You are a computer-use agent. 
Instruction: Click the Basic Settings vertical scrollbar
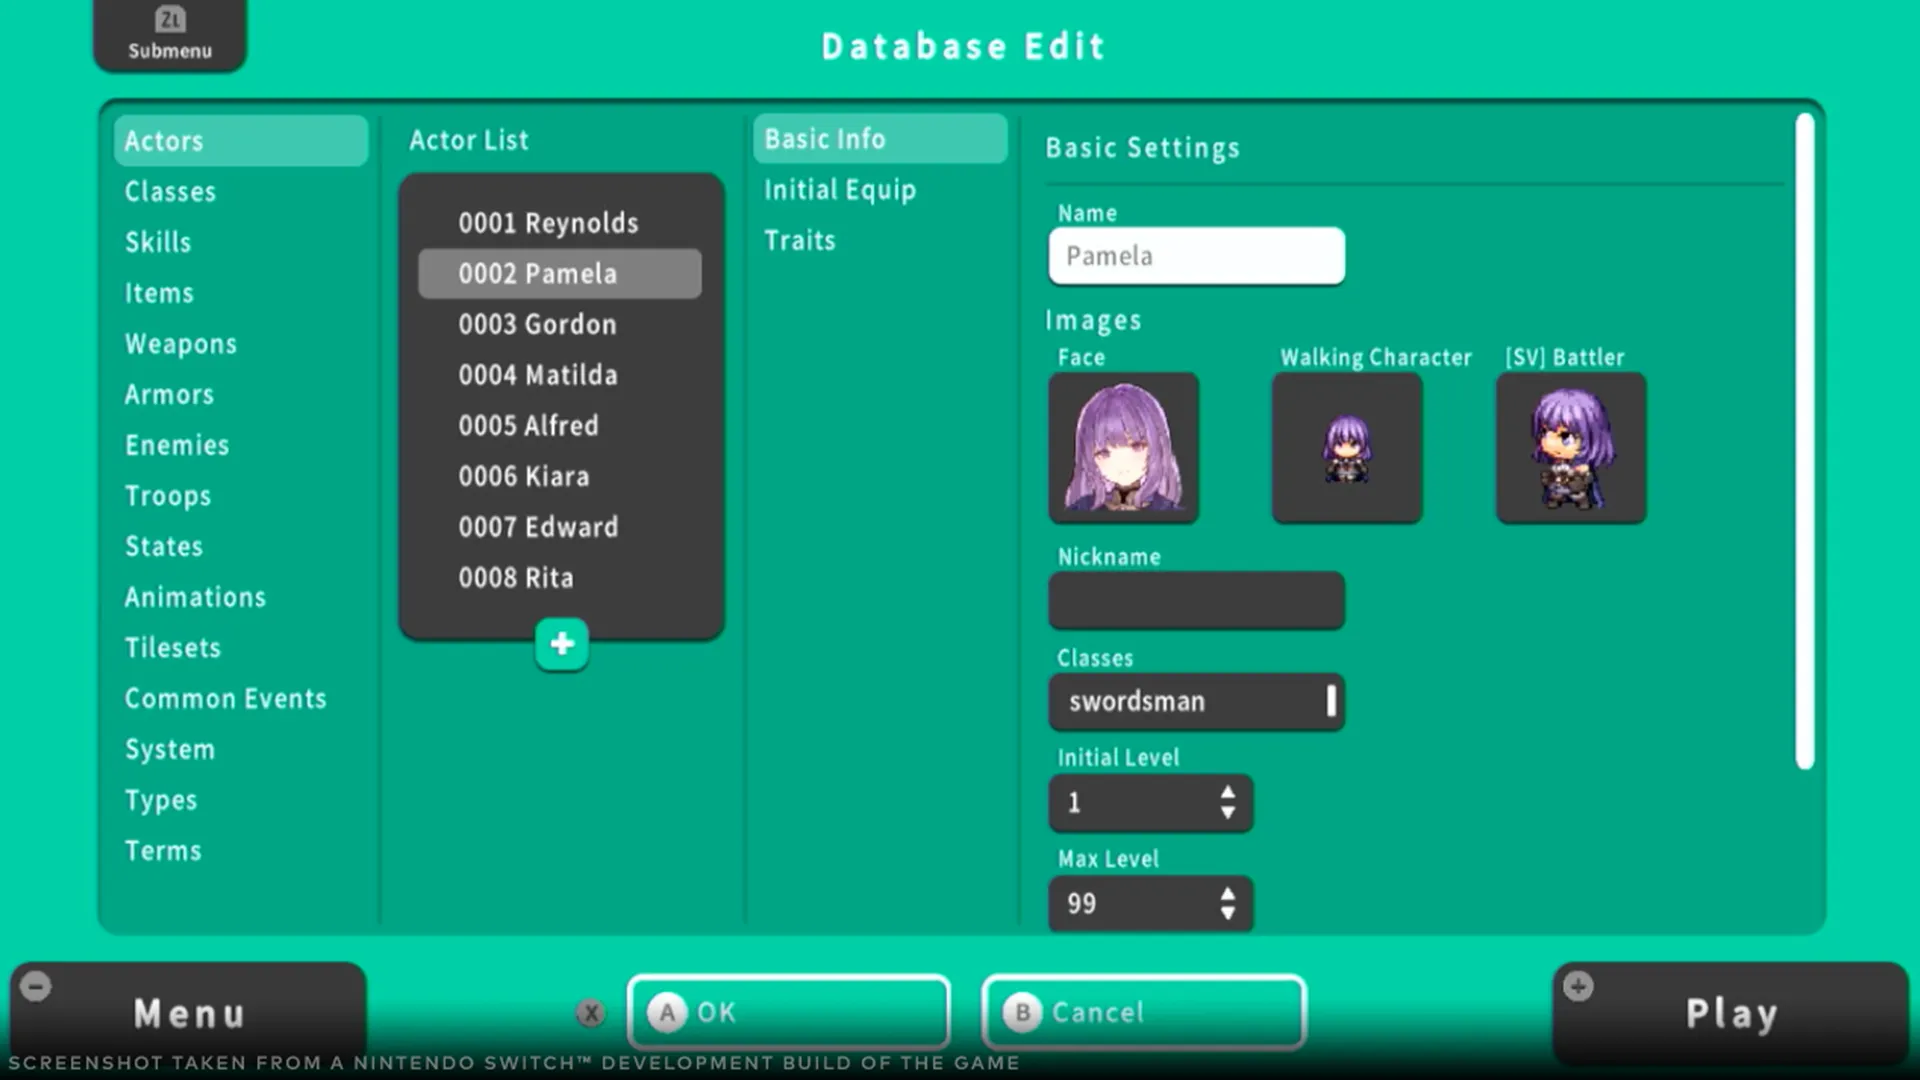click(x=1805, y=441)
